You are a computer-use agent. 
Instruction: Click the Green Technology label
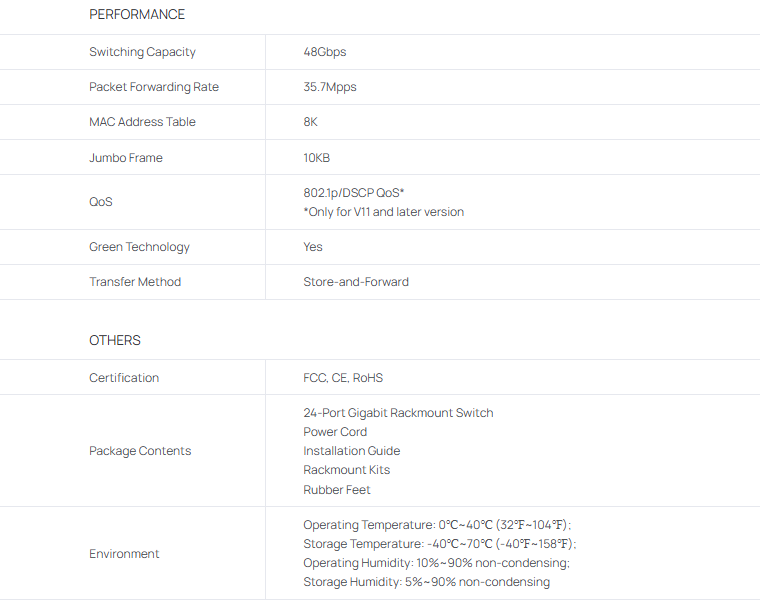pyautogui.click(x=139, y=247)
